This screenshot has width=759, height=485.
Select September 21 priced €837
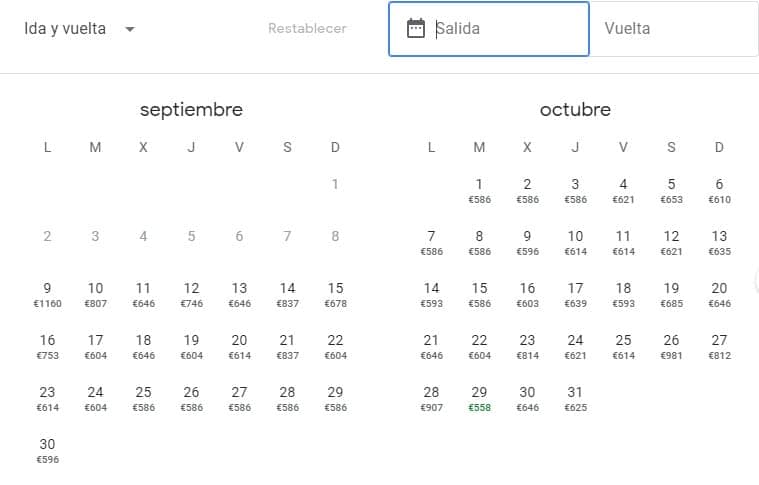point(287,346)
